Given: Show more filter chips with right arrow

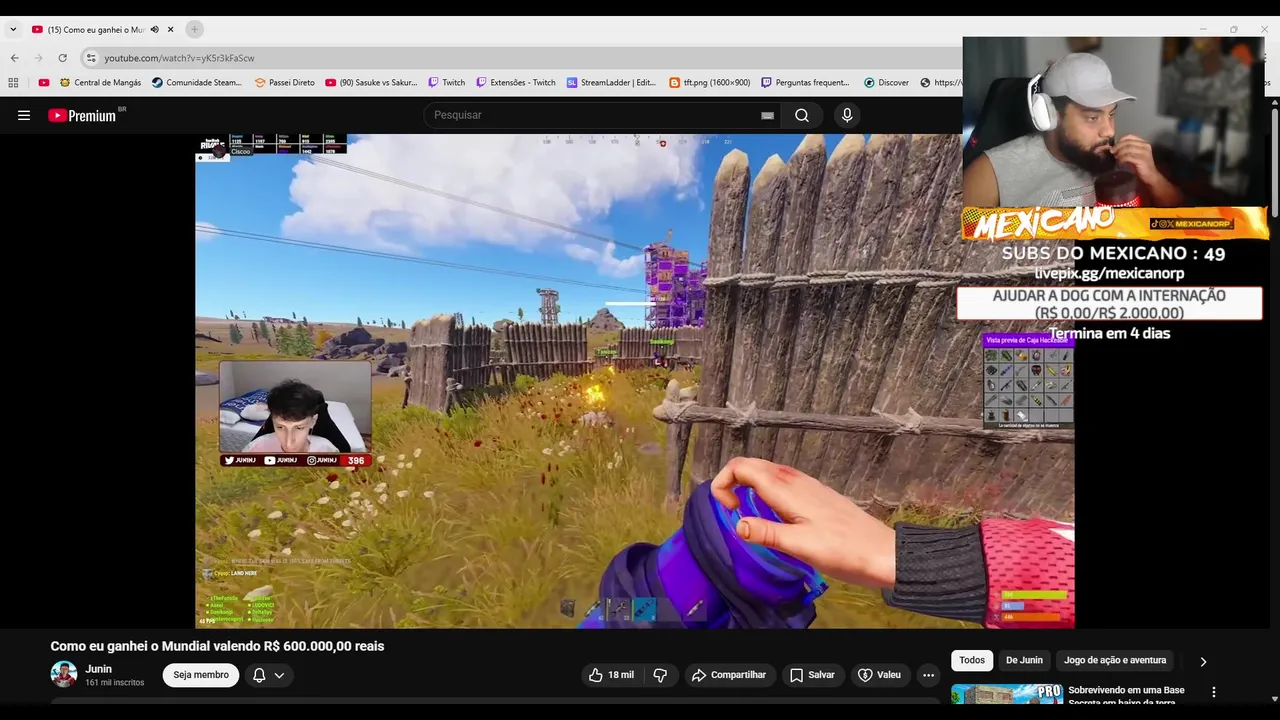Looking at the screenshot, I should pos(1203,661).
